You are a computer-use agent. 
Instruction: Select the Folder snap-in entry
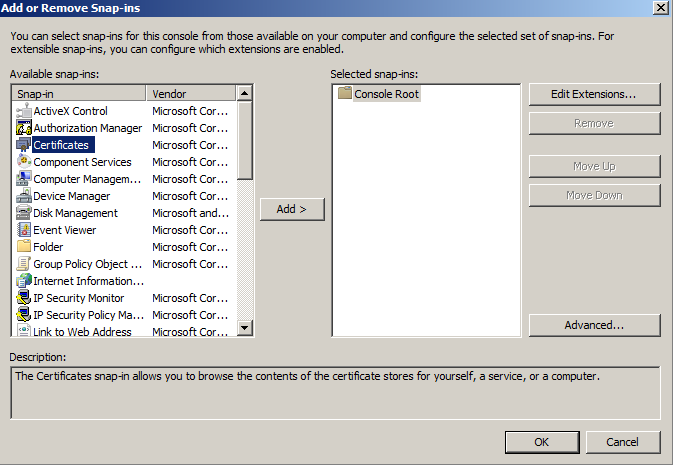(x=48, y=247)
